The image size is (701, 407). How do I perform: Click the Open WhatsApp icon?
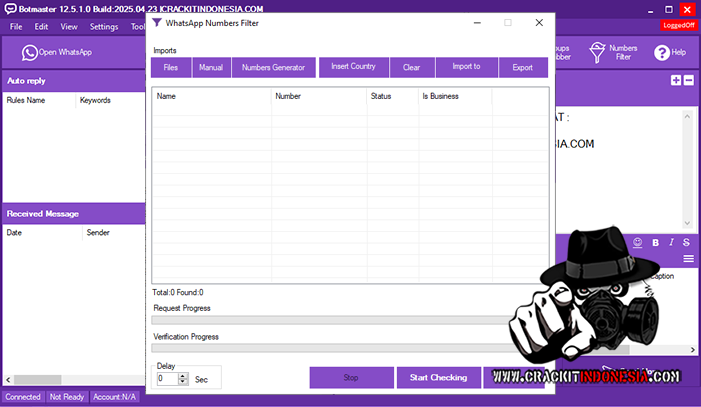tap(29, 52)
